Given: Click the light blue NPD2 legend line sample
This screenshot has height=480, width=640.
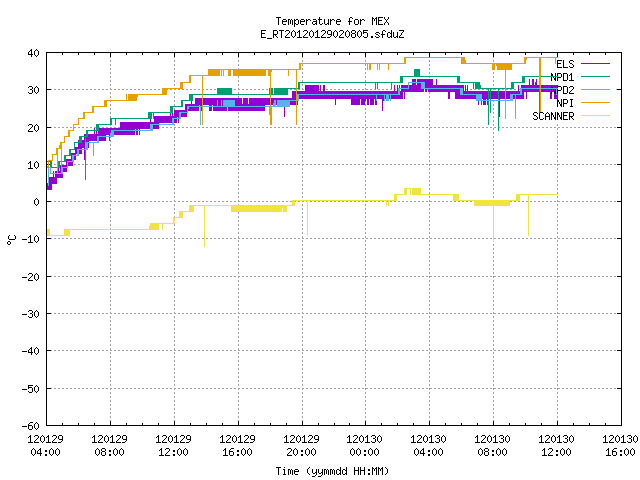Looking at the screenshot, I should (595, 90).
